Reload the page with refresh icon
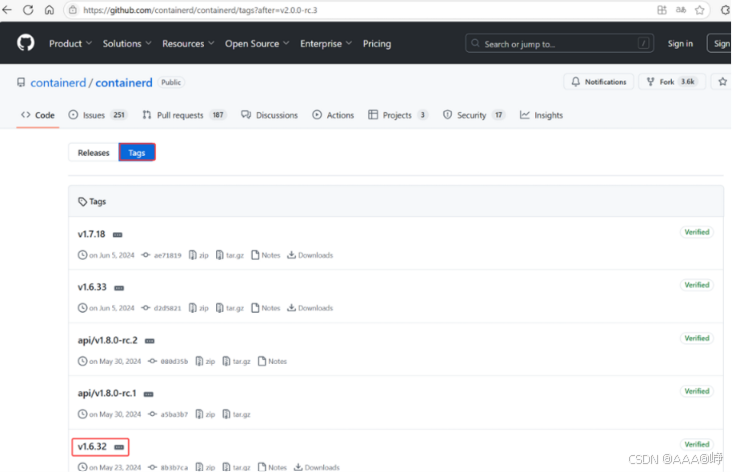This screenshot has height=472, width=732. click(x=28, y=10)
